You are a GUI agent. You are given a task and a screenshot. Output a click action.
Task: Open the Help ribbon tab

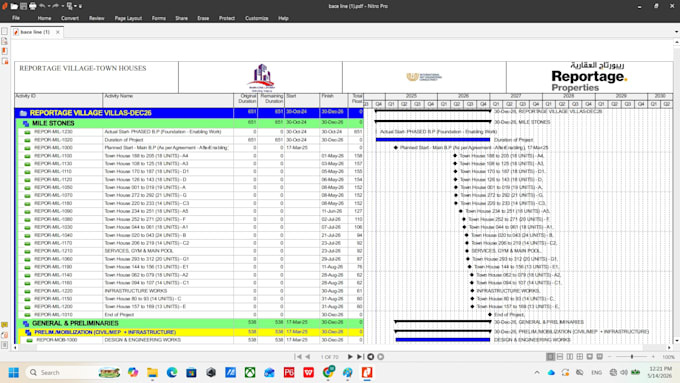283,18
